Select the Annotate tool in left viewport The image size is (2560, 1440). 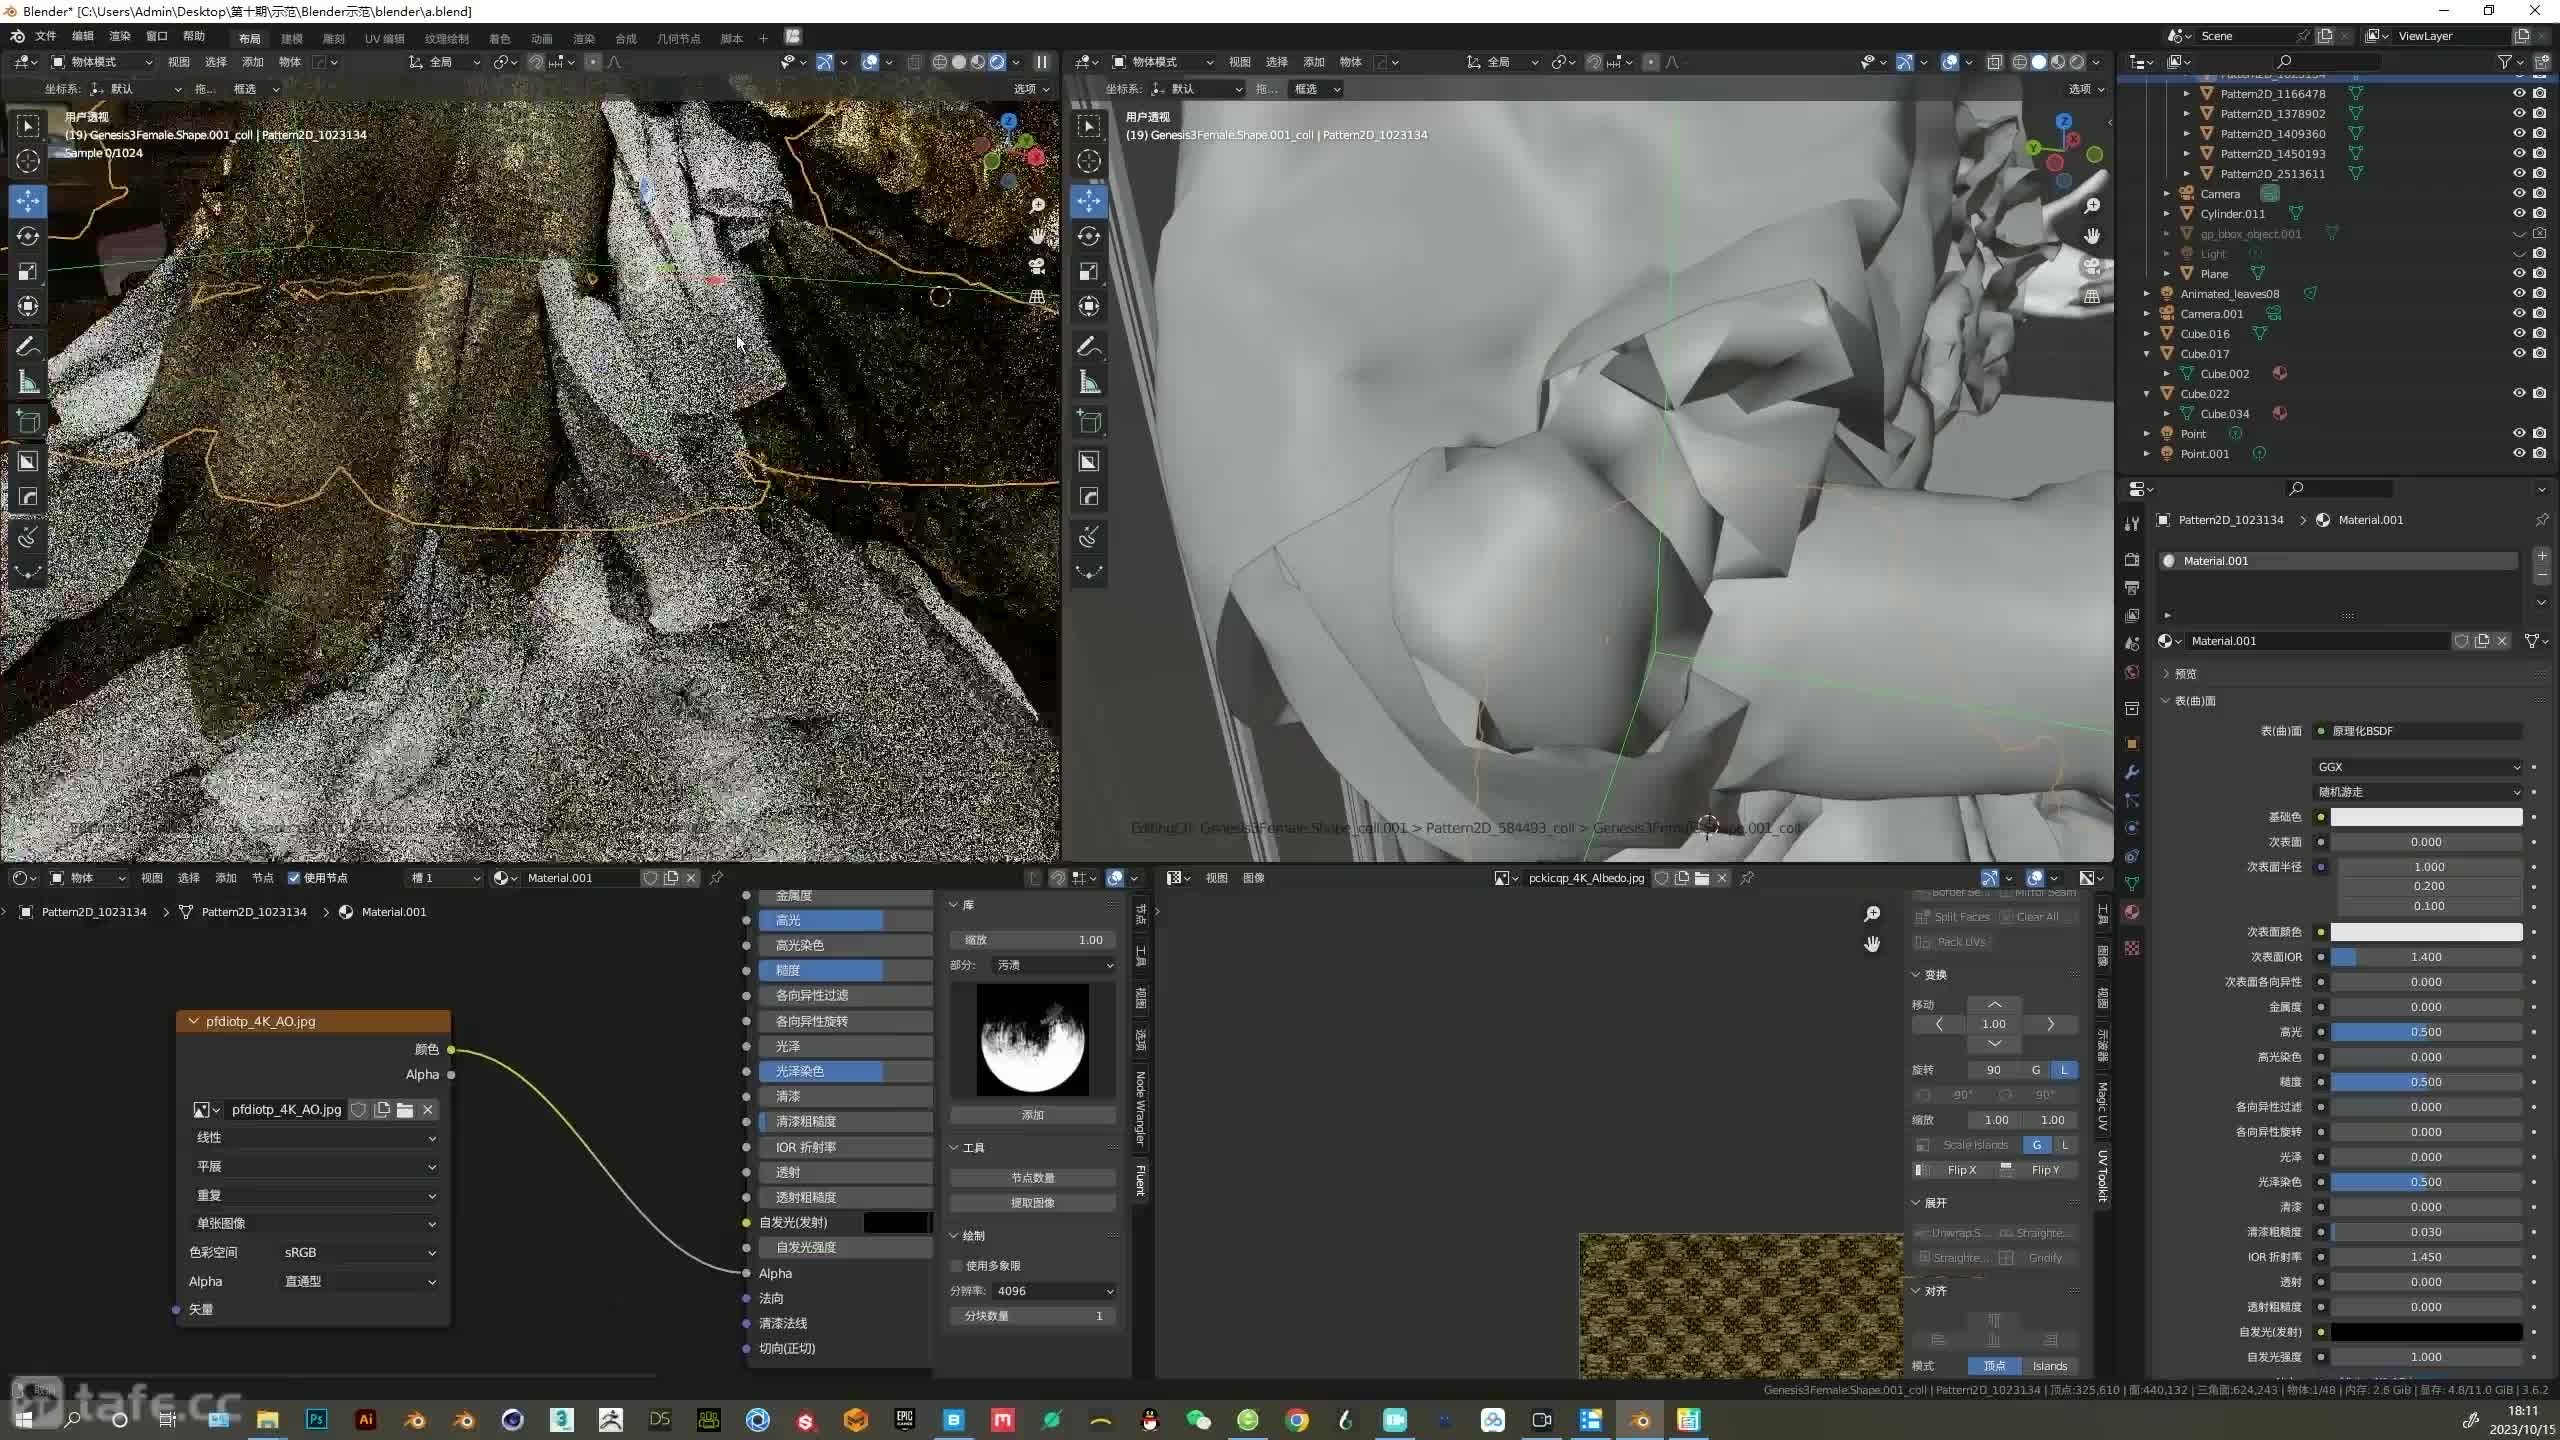click(28, 347)
